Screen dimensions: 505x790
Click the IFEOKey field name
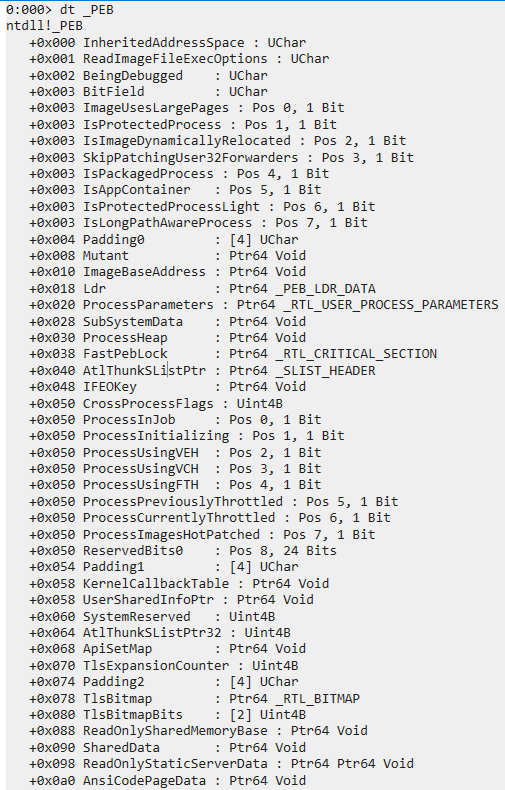click(110, 387)
